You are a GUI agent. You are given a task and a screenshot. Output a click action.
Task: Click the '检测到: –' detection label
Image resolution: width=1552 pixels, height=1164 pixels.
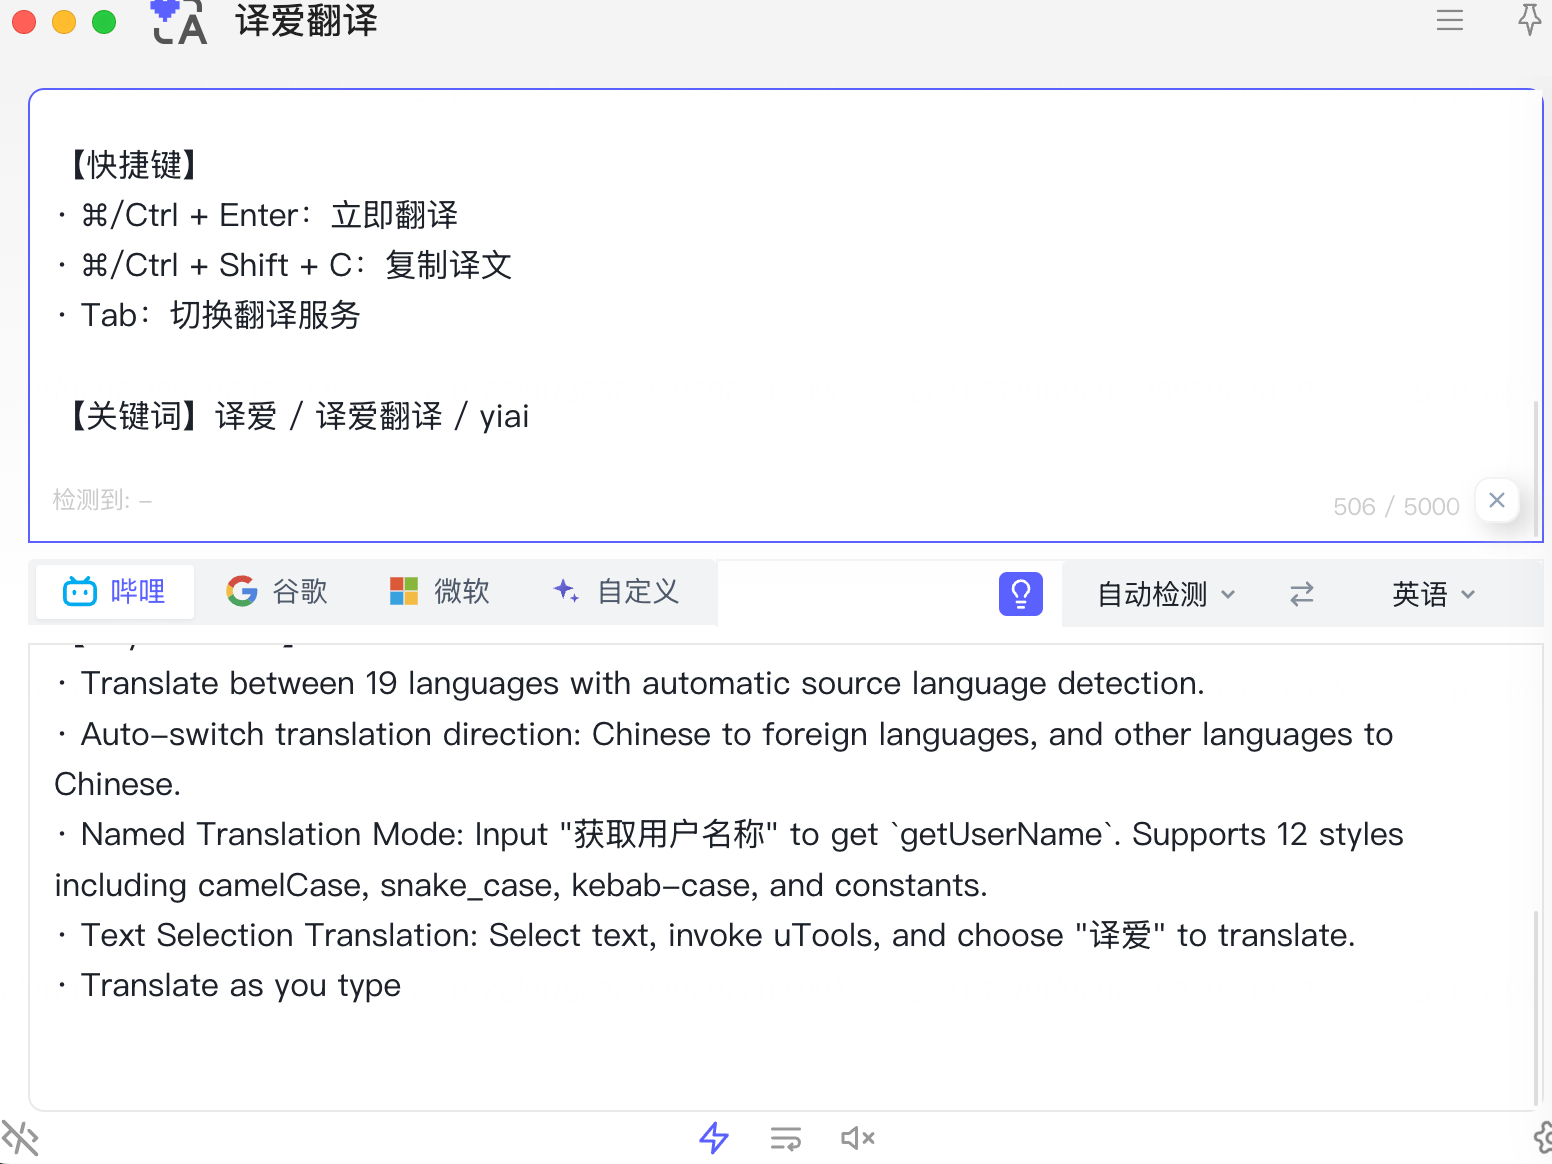click(102, 500)
